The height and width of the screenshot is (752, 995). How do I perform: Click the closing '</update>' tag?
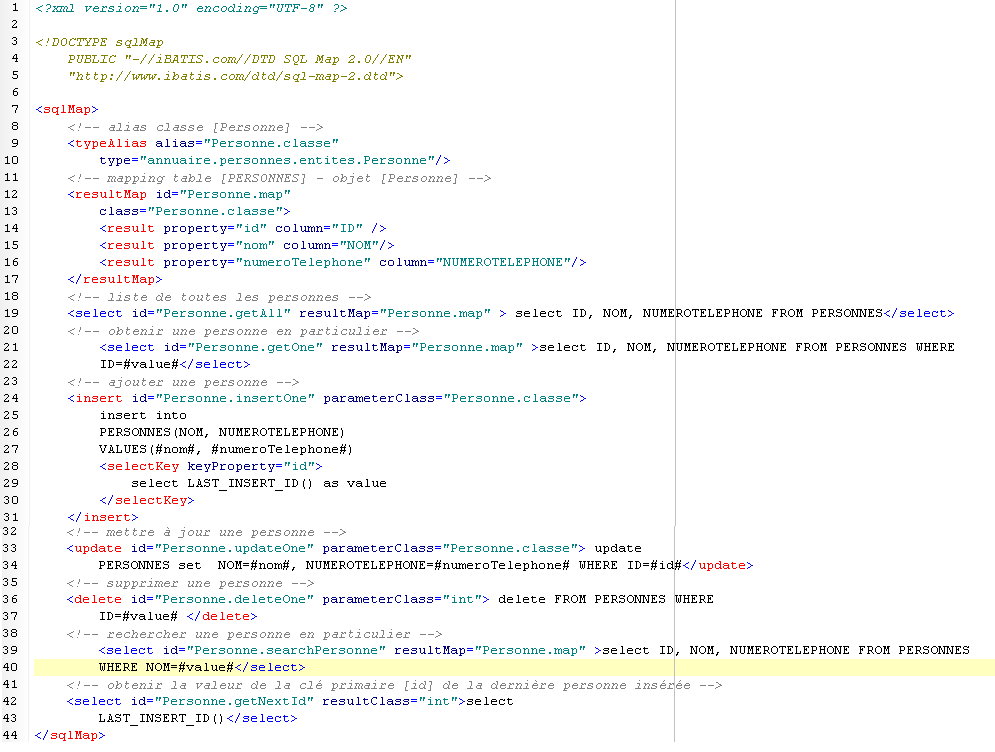point(718,565)
